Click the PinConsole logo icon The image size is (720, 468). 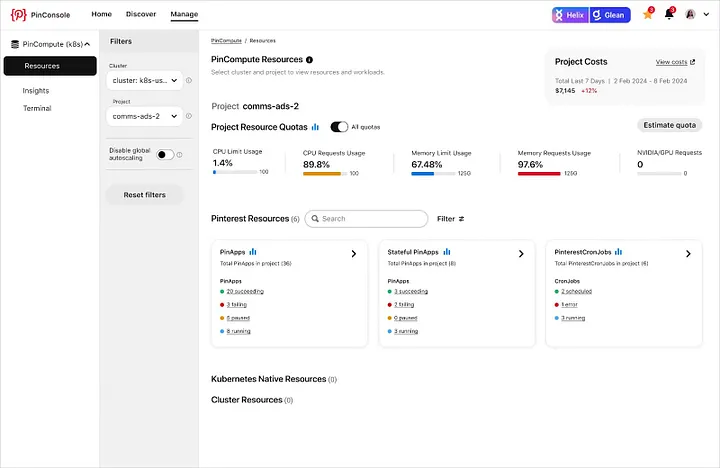point(18,15)
